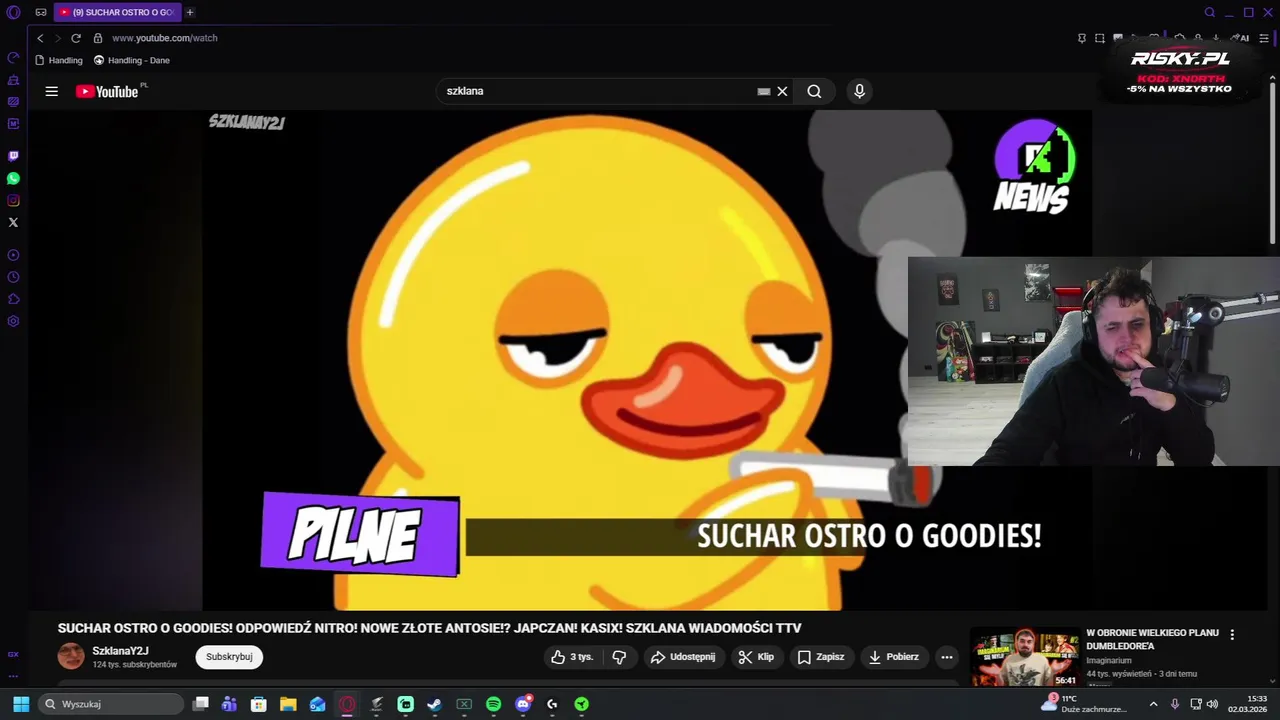Open a new browser tab
The image size is (1280, 720).
(190, 12)
